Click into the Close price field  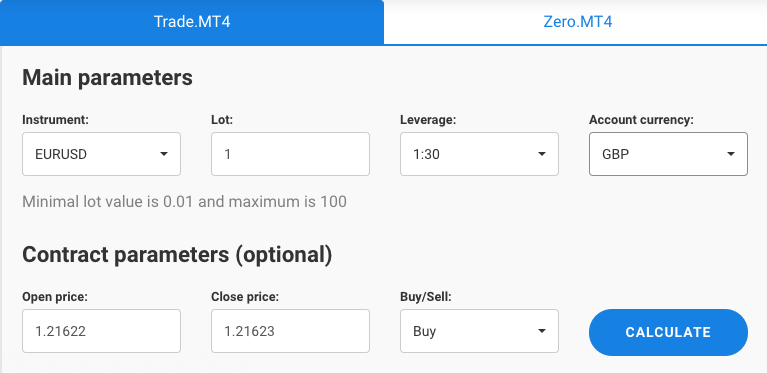pyautogui.click(x=290, y=331)
